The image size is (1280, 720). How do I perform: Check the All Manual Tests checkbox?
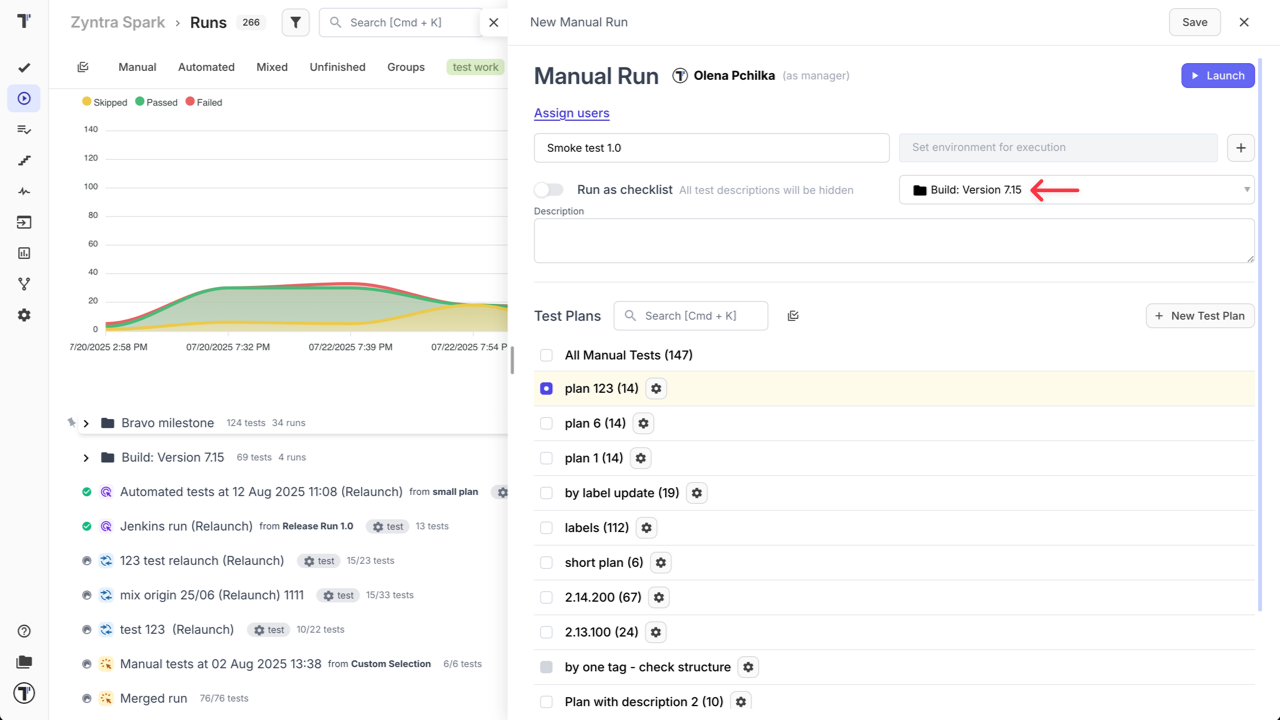(546, 355)
